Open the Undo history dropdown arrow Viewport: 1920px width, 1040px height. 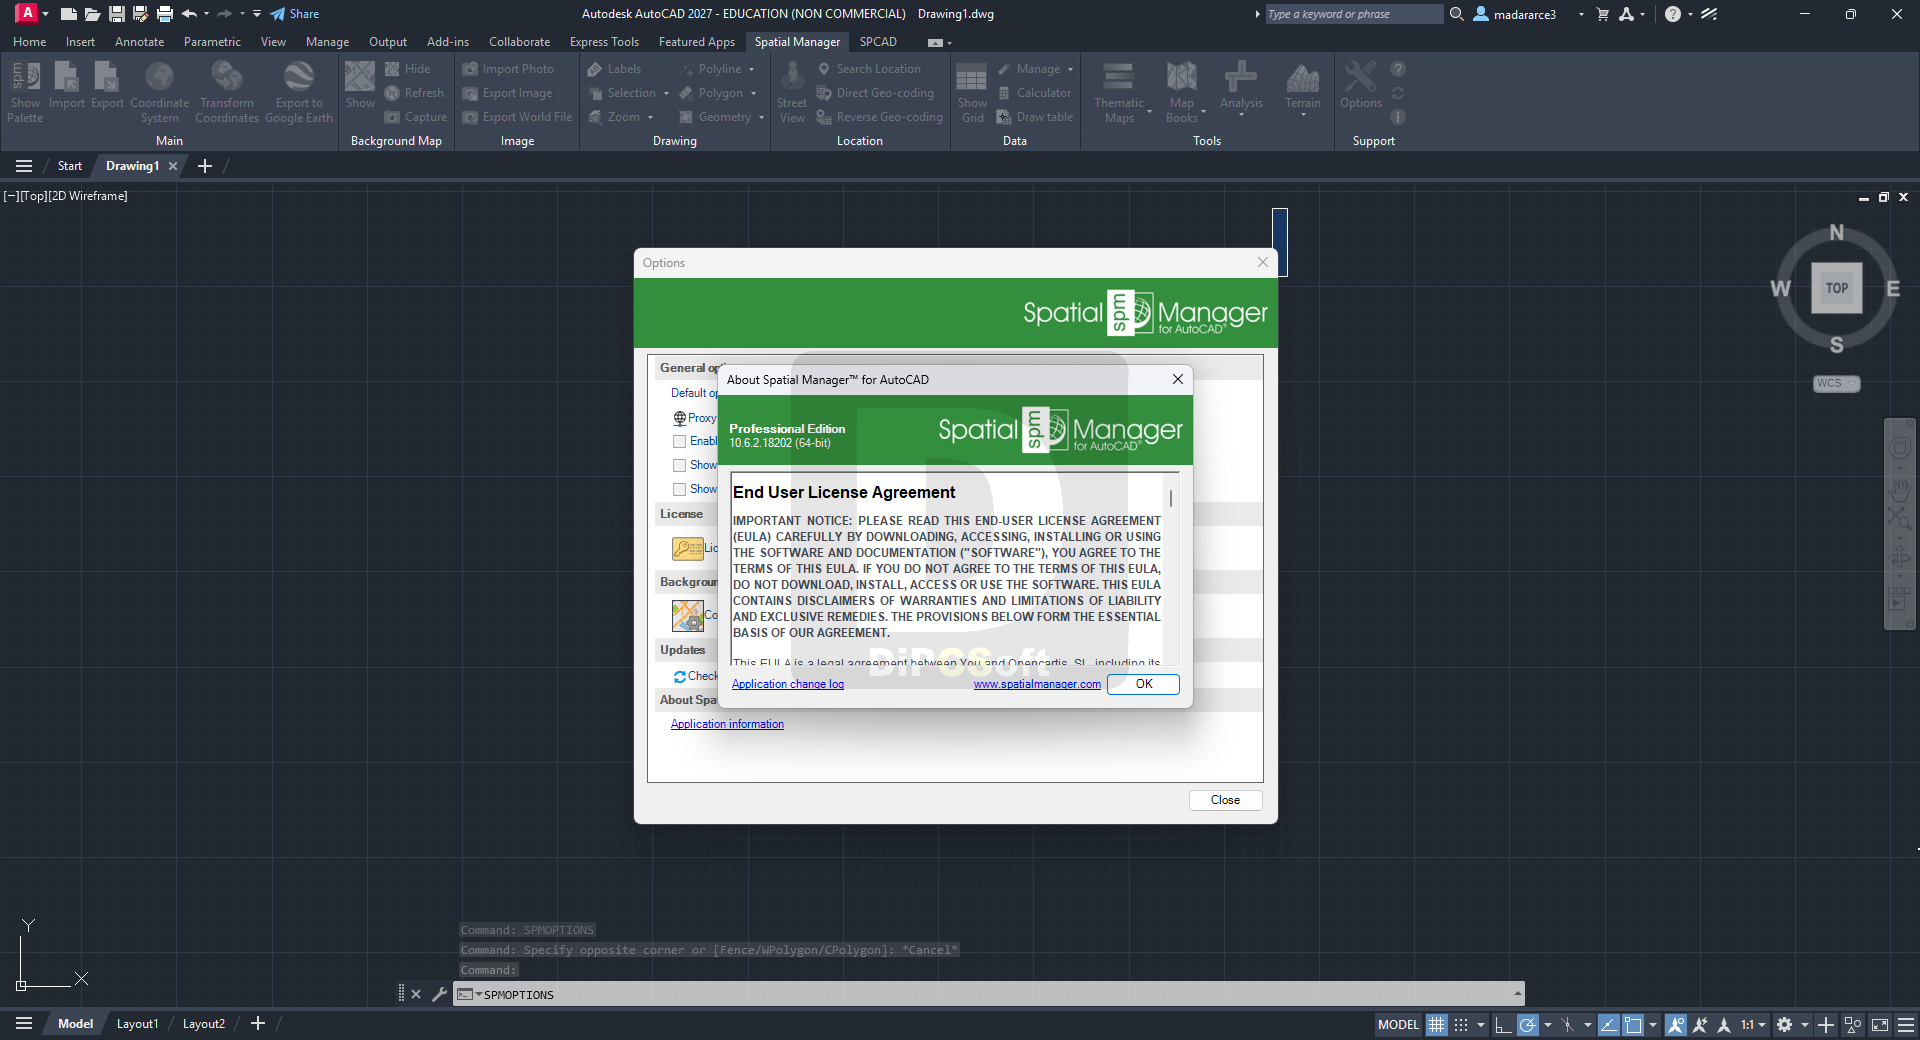(x=206, y=14)
